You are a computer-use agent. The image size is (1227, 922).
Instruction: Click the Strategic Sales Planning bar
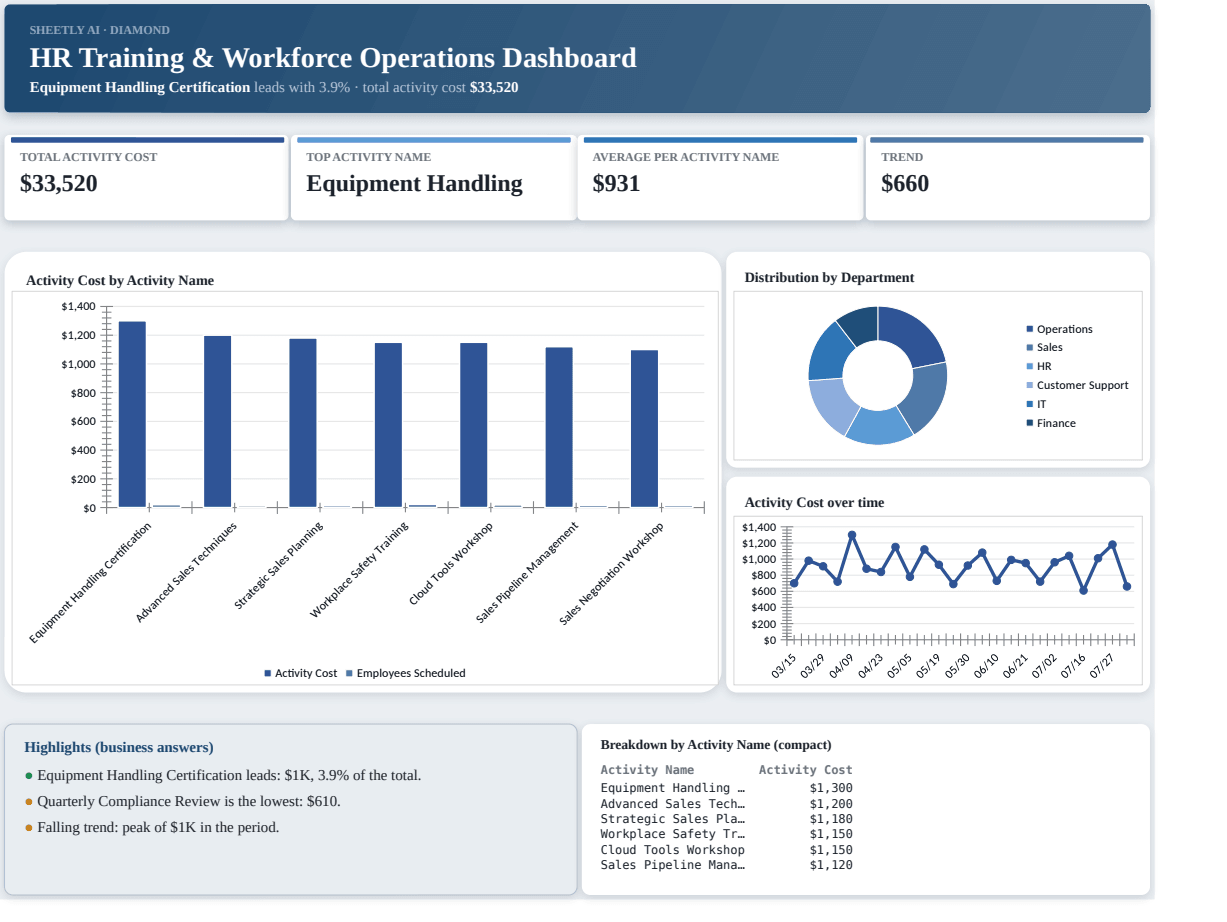303,423
